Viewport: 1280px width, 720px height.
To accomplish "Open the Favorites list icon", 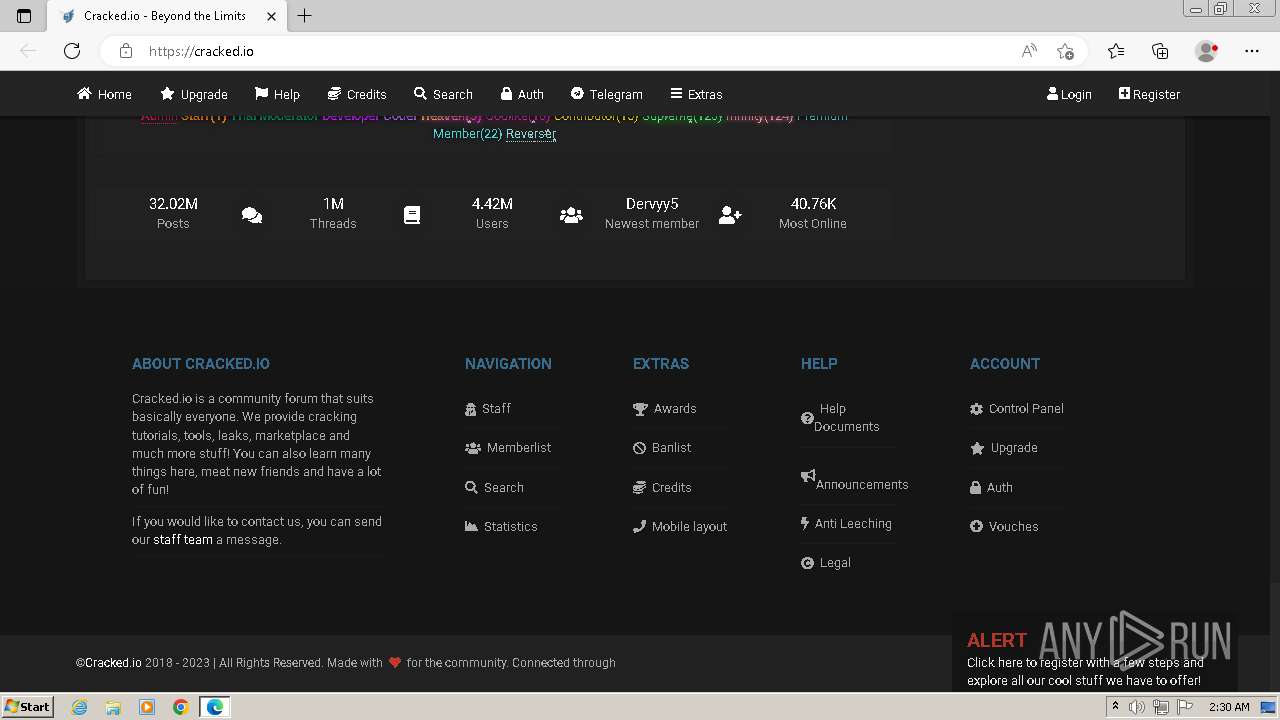I will [x=1116, y=51].
